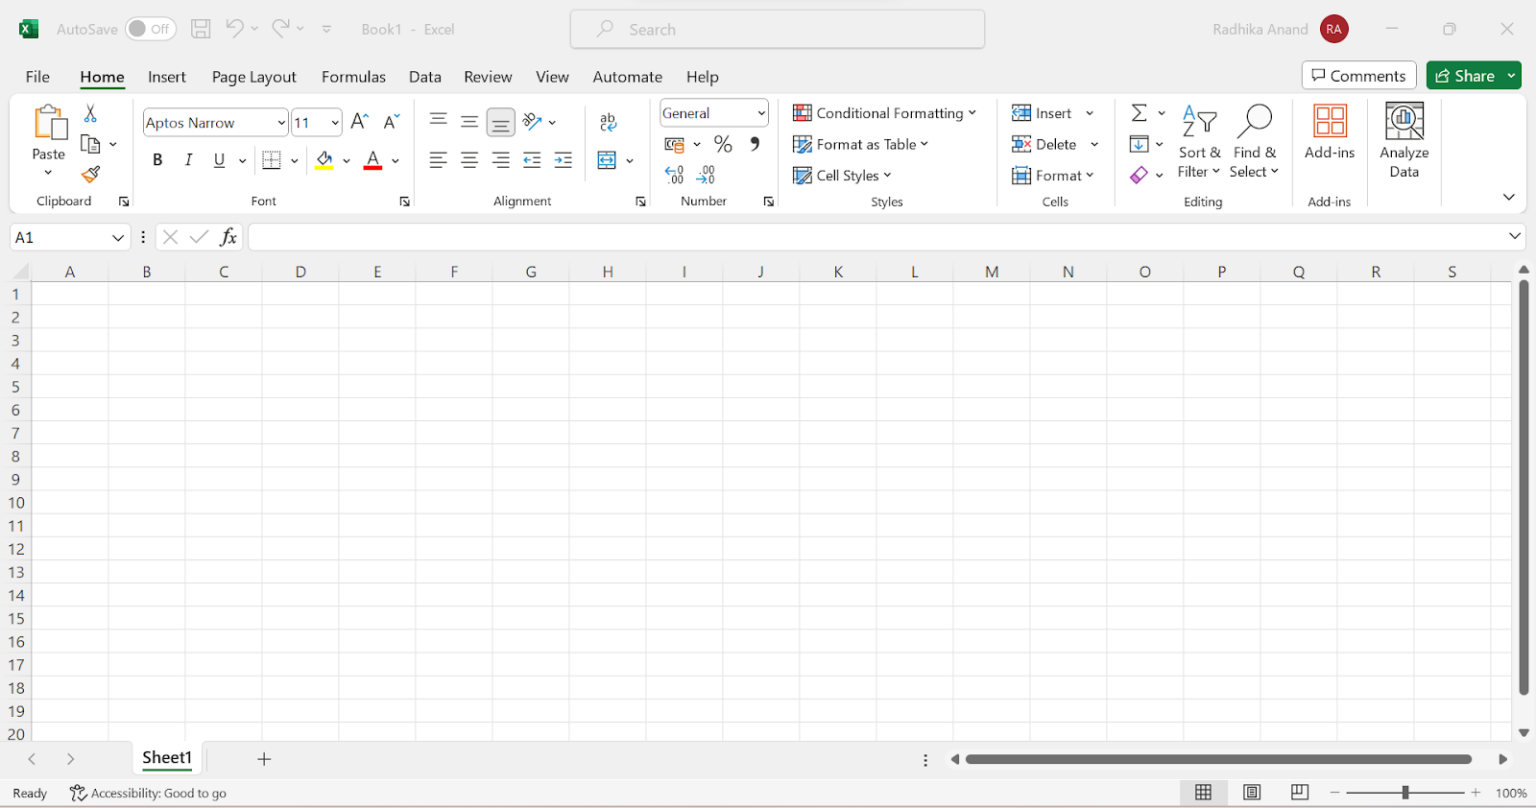
Task: Click the Format Painter icon
Action: pos(89,173)
